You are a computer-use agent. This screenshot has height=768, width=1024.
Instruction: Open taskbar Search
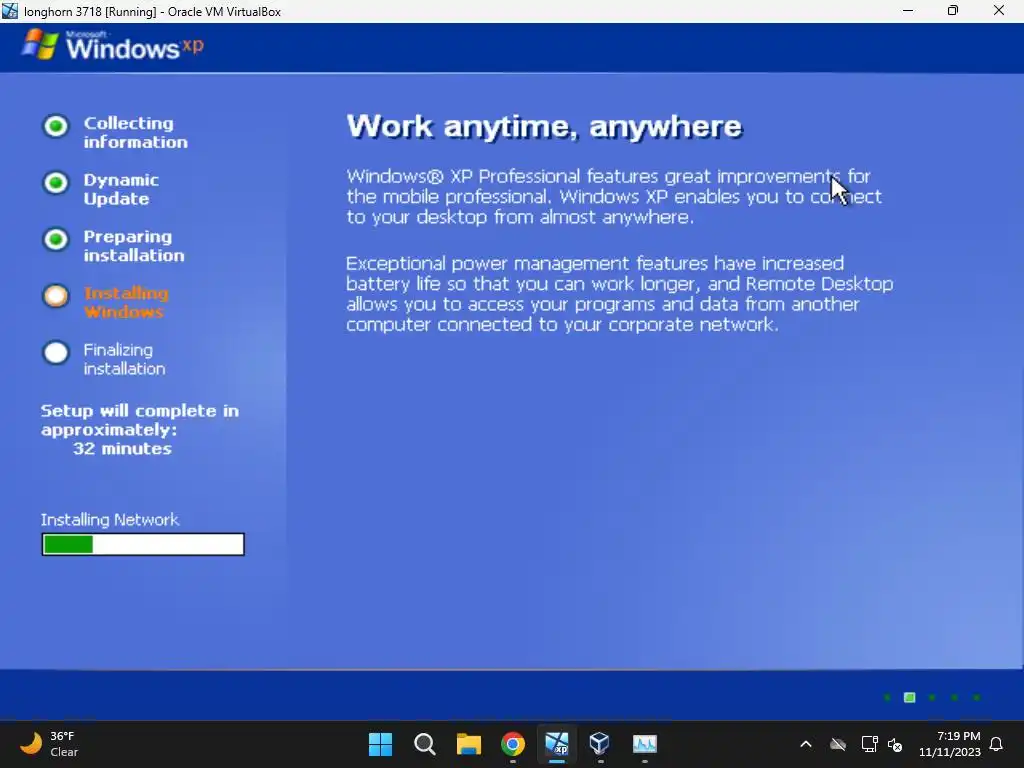pos(424,744)
